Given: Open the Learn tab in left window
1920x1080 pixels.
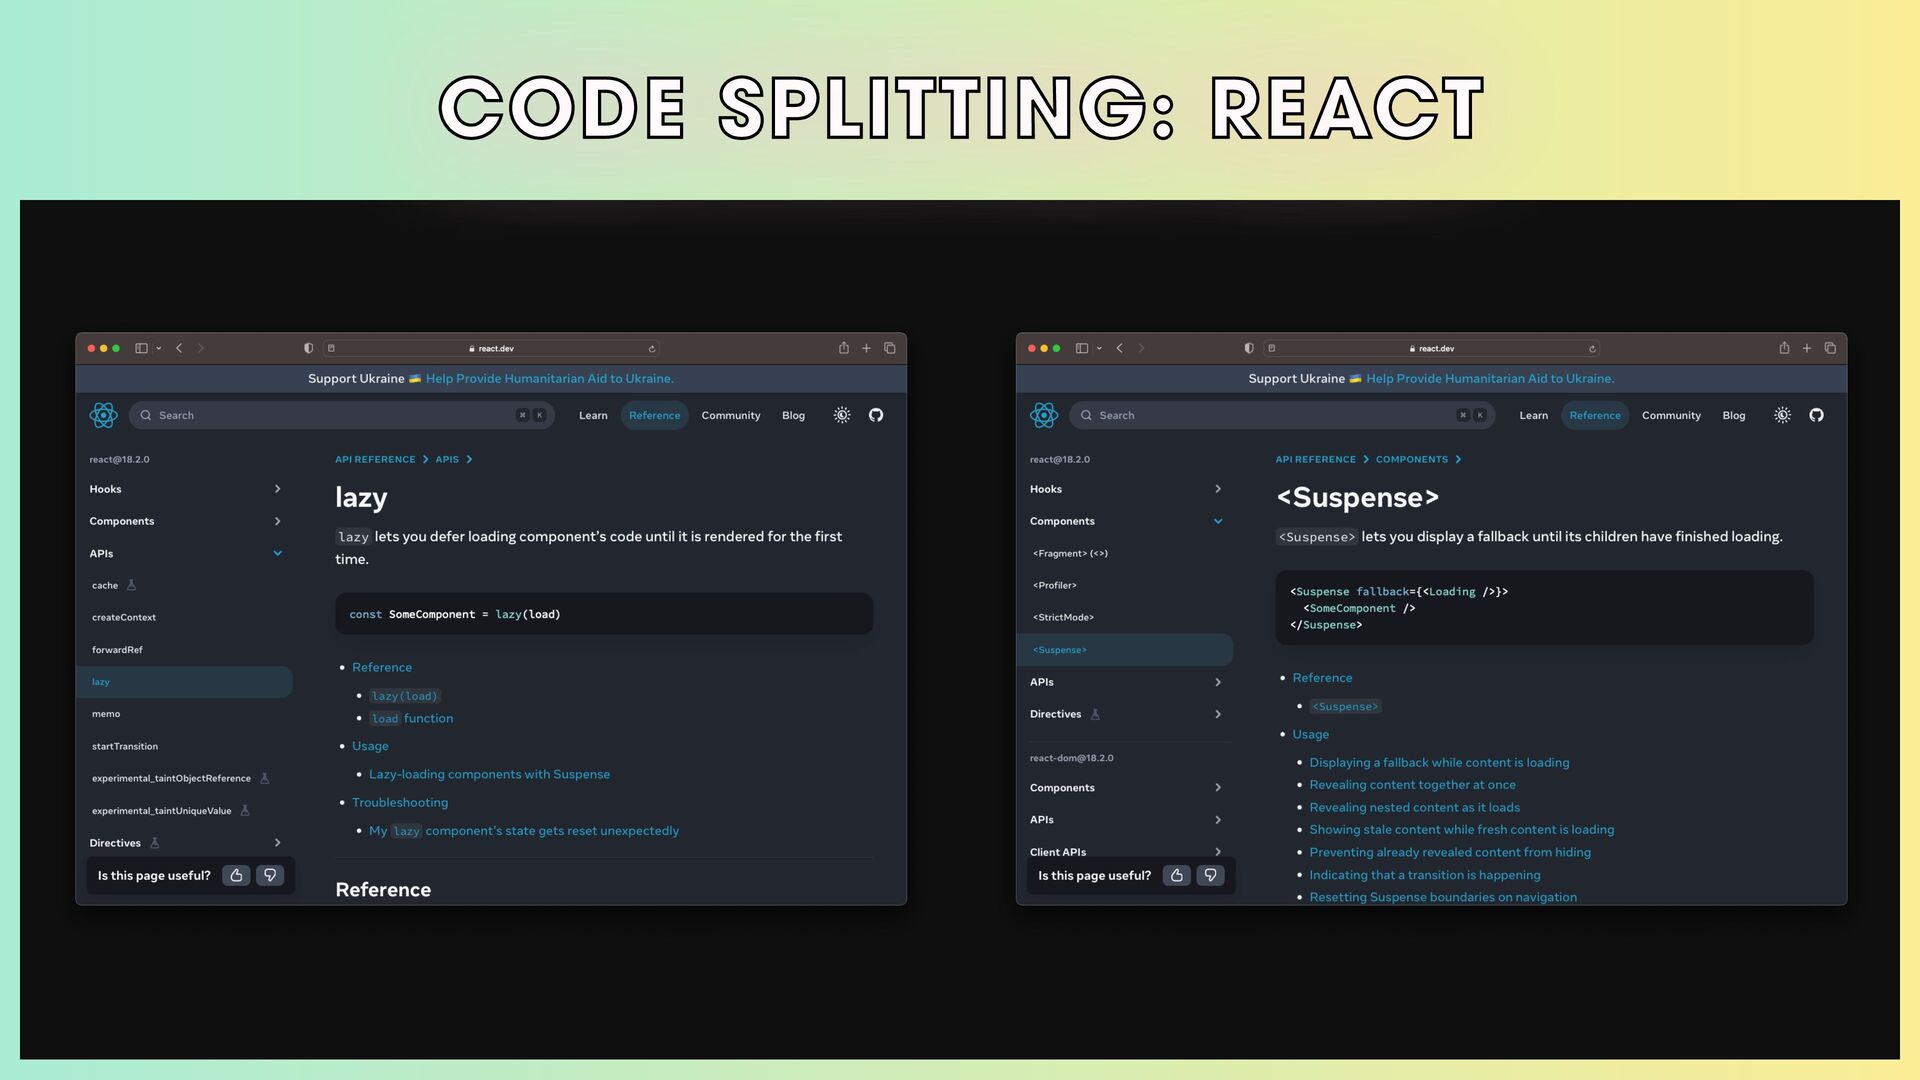Looking at the screenshot, I should (593, 415).
